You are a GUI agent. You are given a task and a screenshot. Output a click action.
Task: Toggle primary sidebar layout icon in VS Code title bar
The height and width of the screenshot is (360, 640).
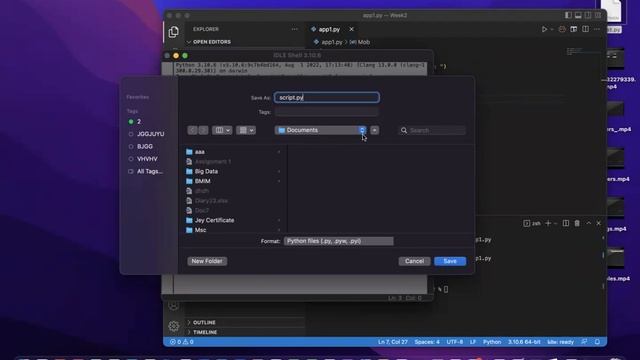pyautogui.click(x=568, y=15)
